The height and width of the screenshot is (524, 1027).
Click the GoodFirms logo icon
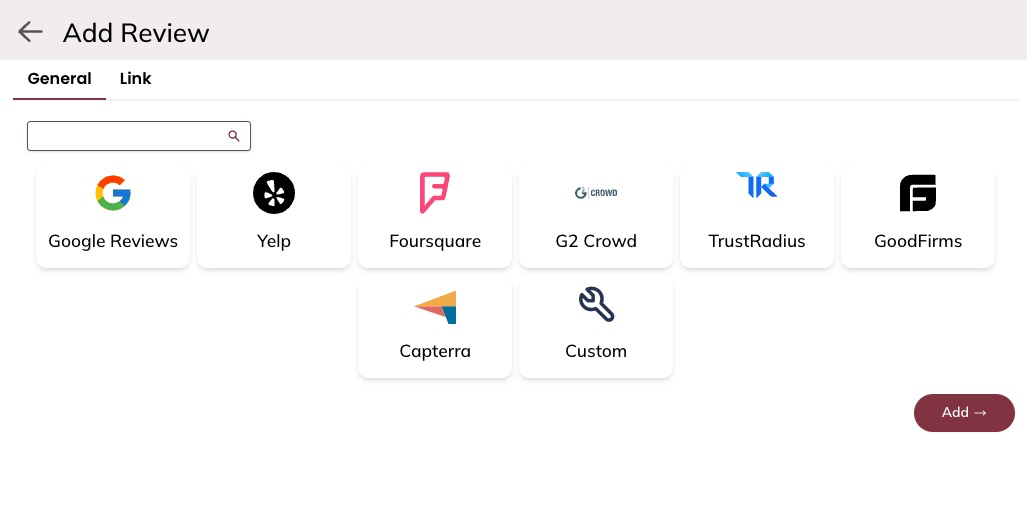[918, 193]
